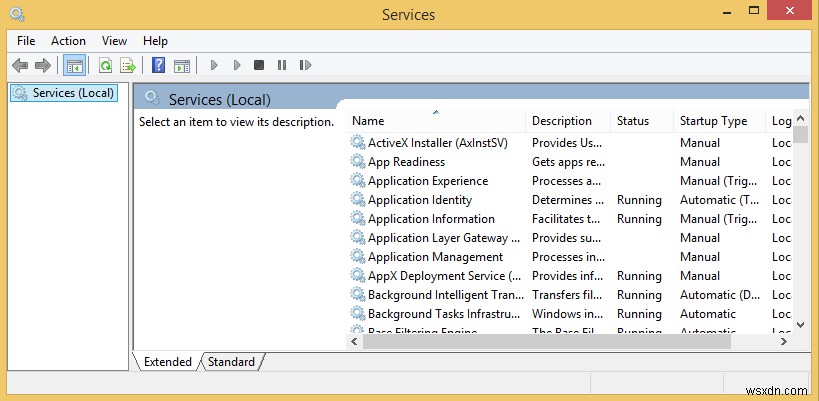The height and width of the screenshot is (401, 819).
Task: Click the Export List toolbar icon
Action: (127, 66)
